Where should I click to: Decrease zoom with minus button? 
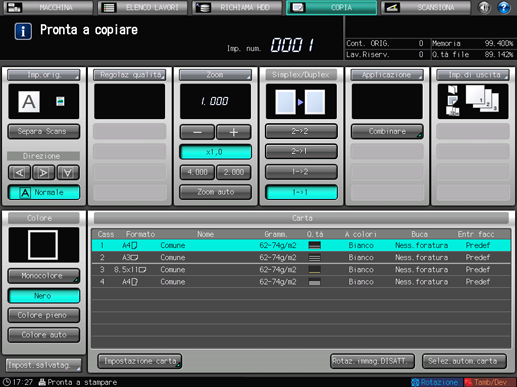tap(197, 132)
